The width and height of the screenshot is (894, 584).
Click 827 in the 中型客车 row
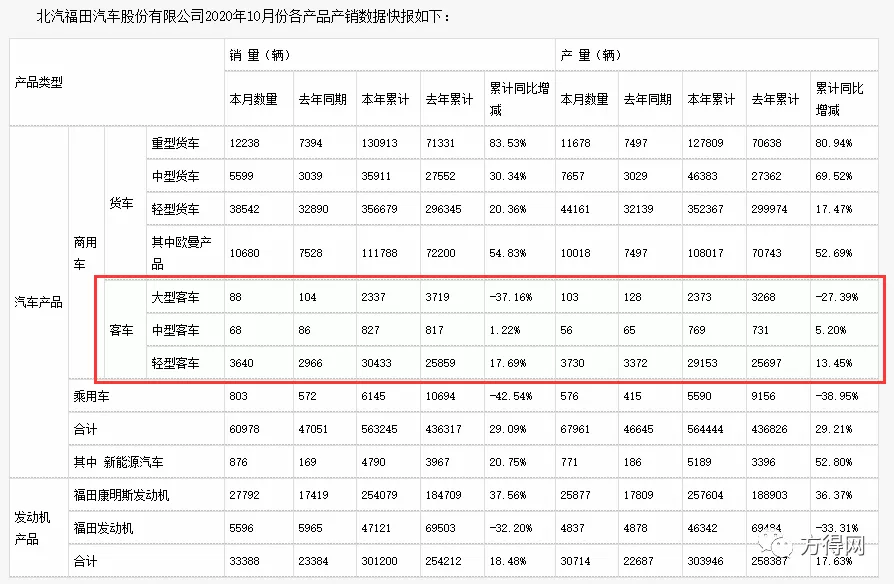pyautogui.click(x=371, y=330)
